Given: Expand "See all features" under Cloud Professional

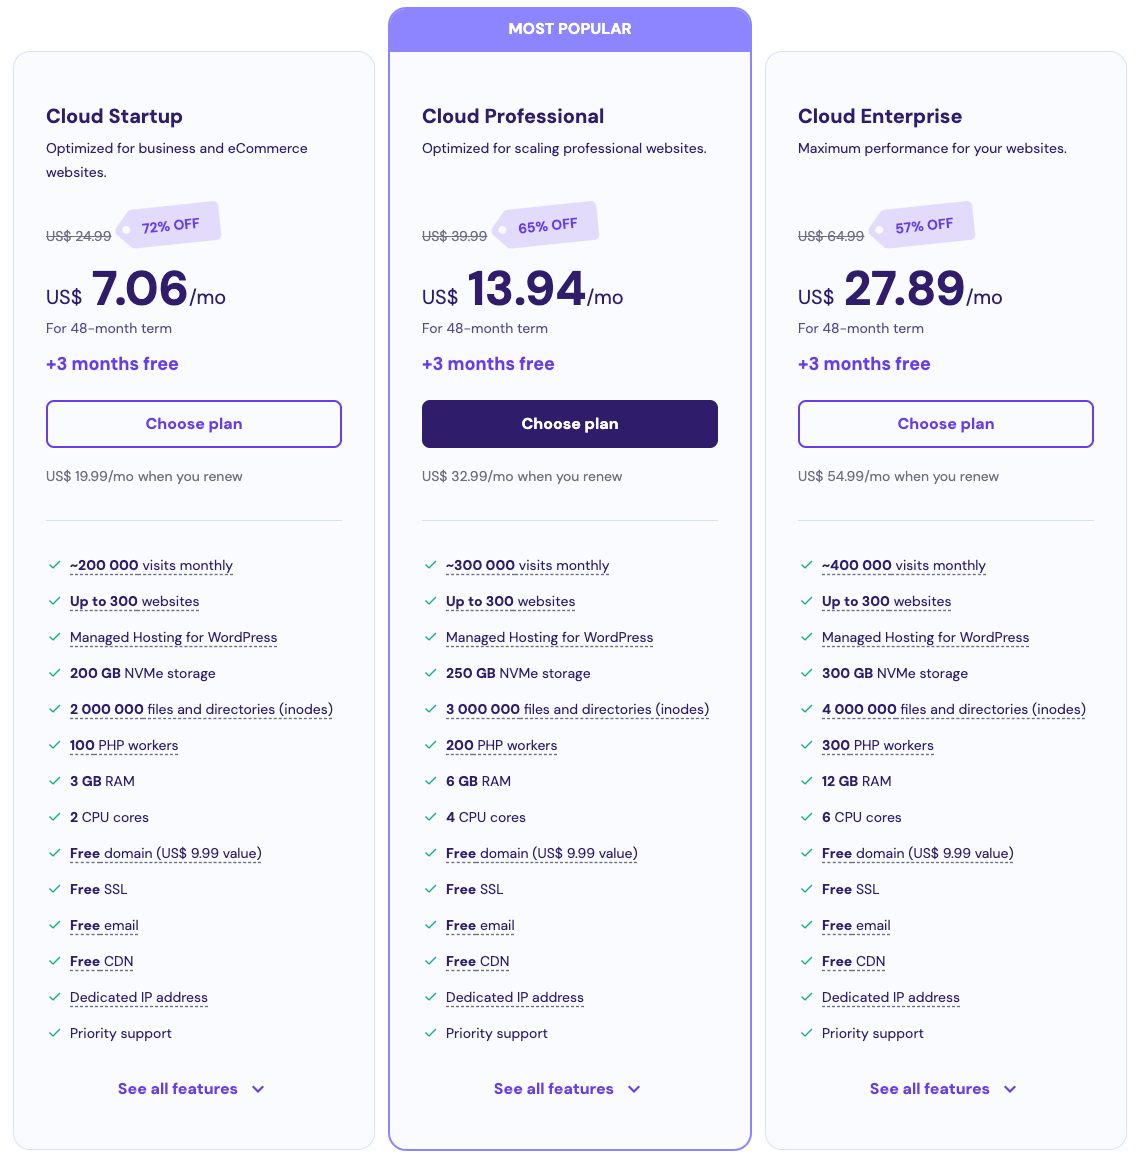Looking at the screenshot, I should click(x=568, y=1089).
